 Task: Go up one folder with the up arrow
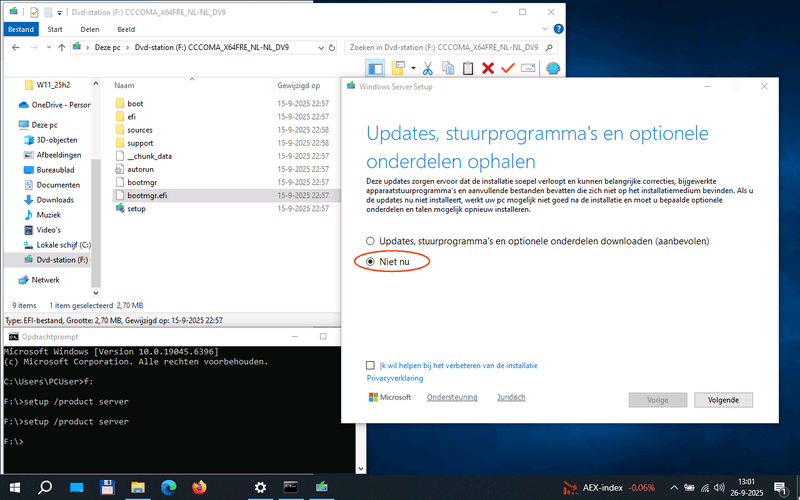click(62, 47)
